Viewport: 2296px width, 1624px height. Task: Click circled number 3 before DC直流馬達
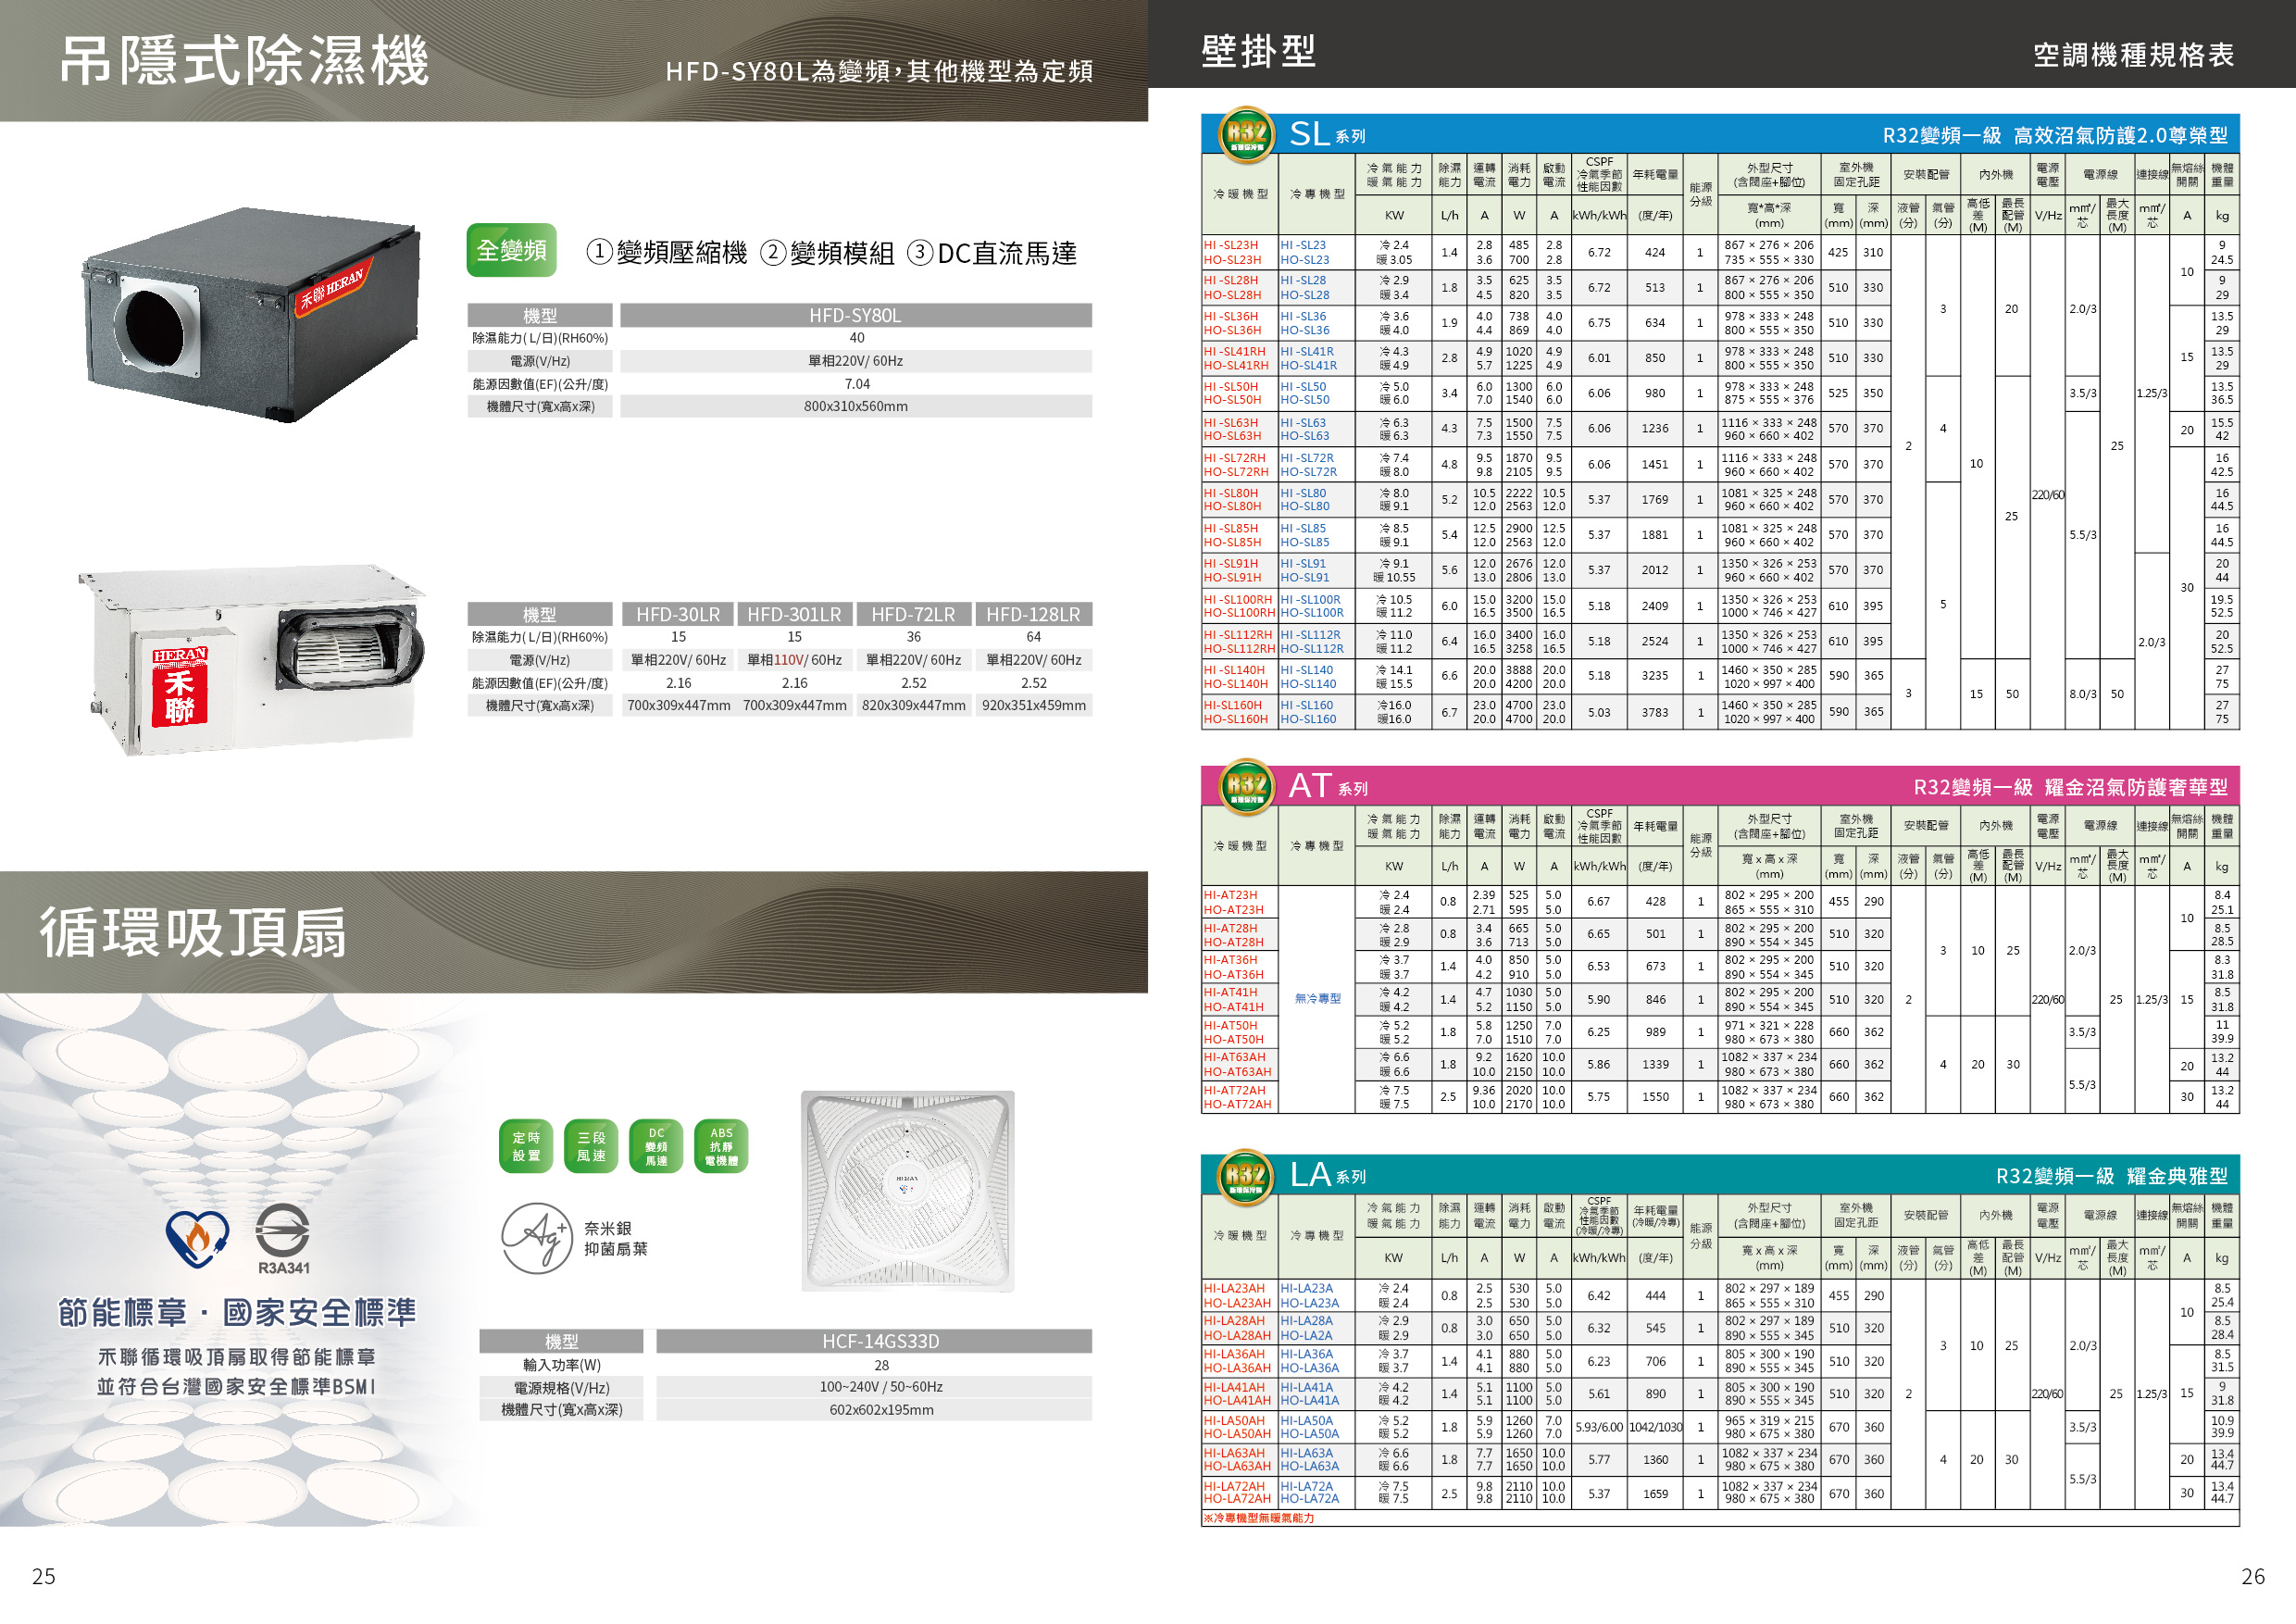[920, 252]
